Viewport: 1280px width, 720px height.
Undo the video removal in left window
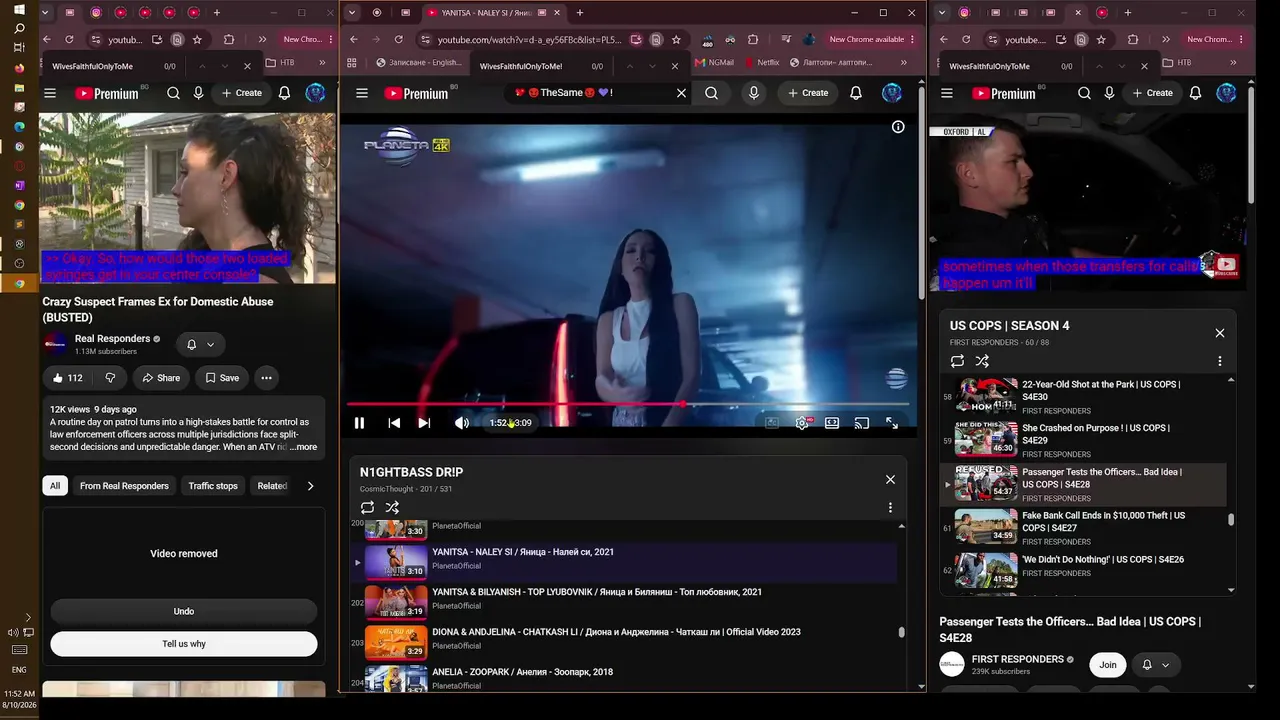[184, 611]
